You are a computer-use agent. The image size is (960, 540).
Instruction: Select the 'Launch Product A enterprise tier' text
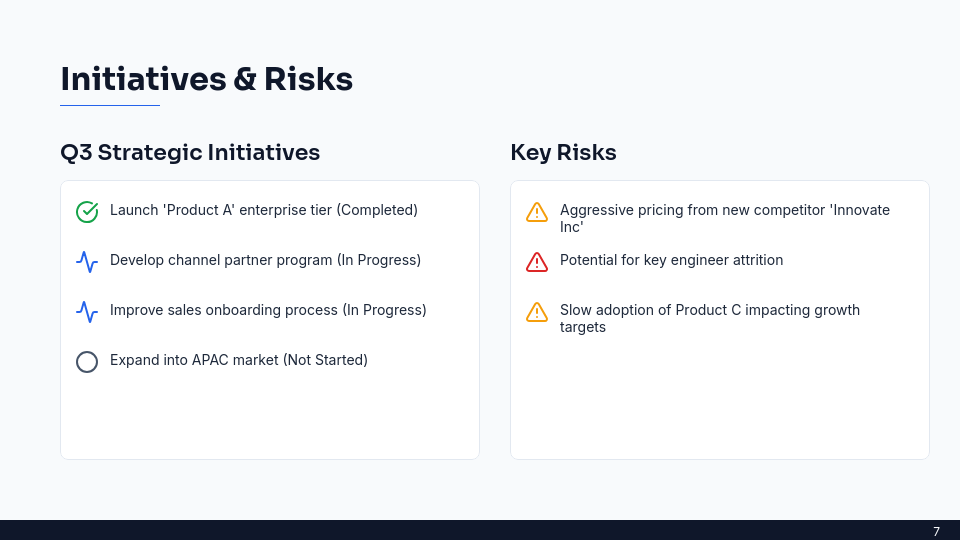[x=263, y=210]
